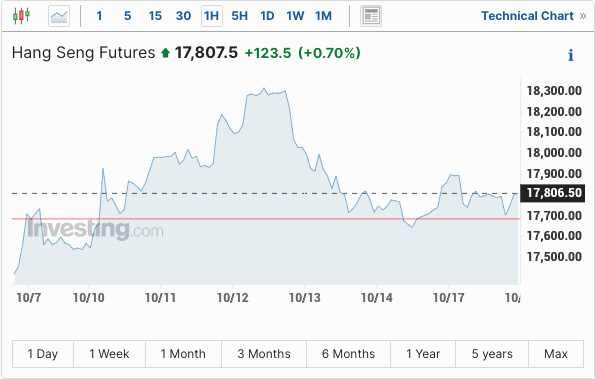The image size is (595, 379).
Task: Choose the 6 Months range
Action: coord(348,354)
